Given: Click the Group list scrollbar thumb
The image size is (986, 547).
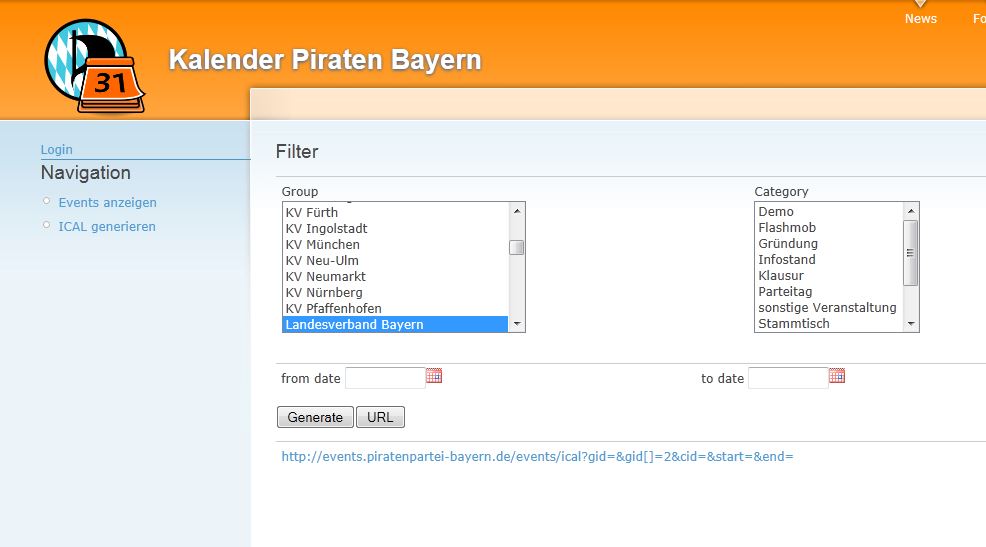Looking at the screenshot, I should 516,248.
